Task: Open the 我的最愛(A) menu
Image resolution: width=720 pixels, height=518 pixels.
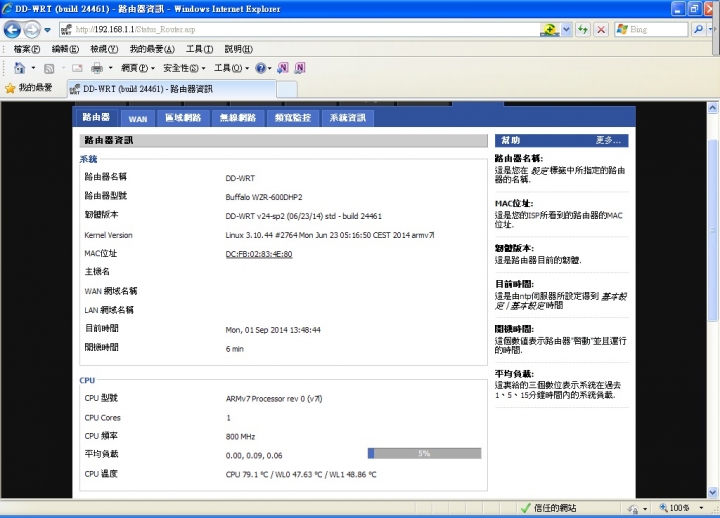Action: (x=152, y=49)
